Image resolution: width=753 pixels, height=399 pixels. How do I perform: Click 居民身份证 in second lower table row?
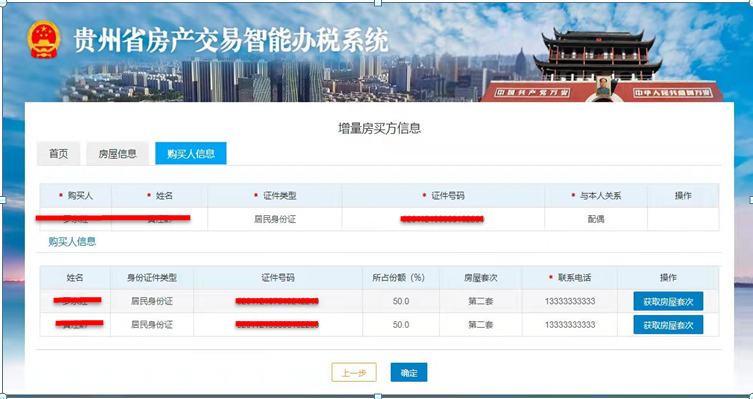tap(152, 325)
